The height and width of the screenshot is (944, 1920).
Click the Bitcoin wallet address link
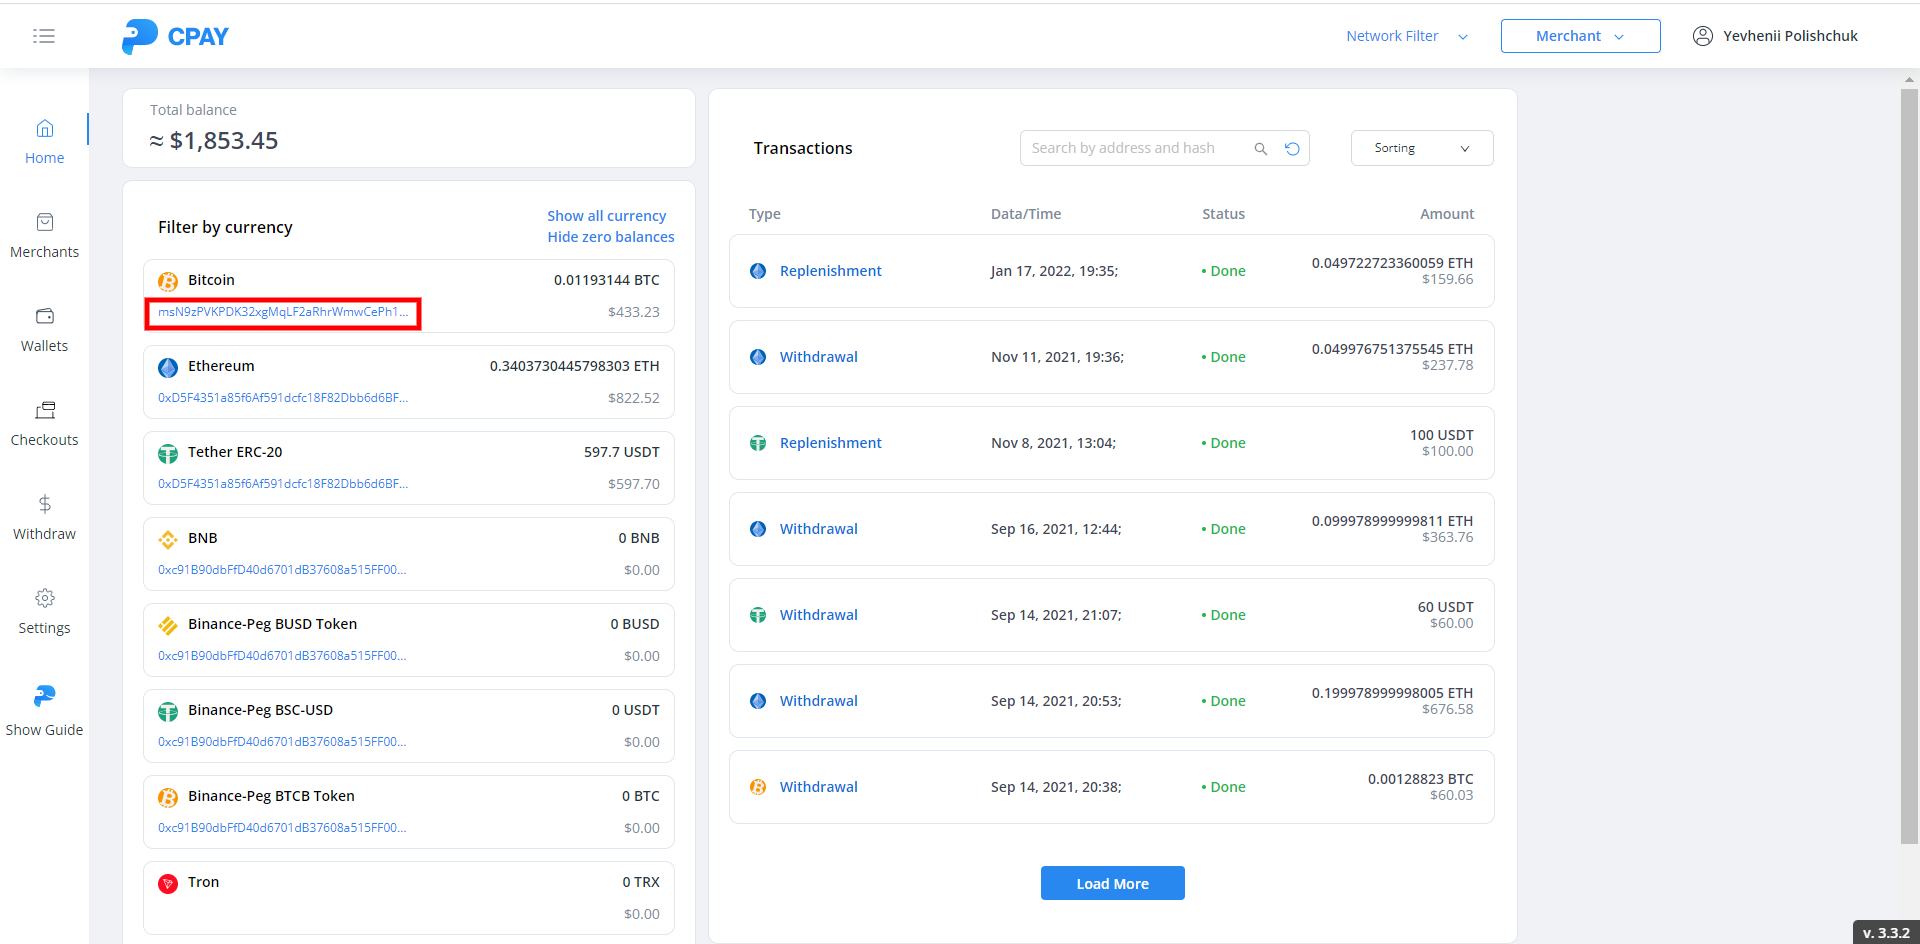(283, 312)
